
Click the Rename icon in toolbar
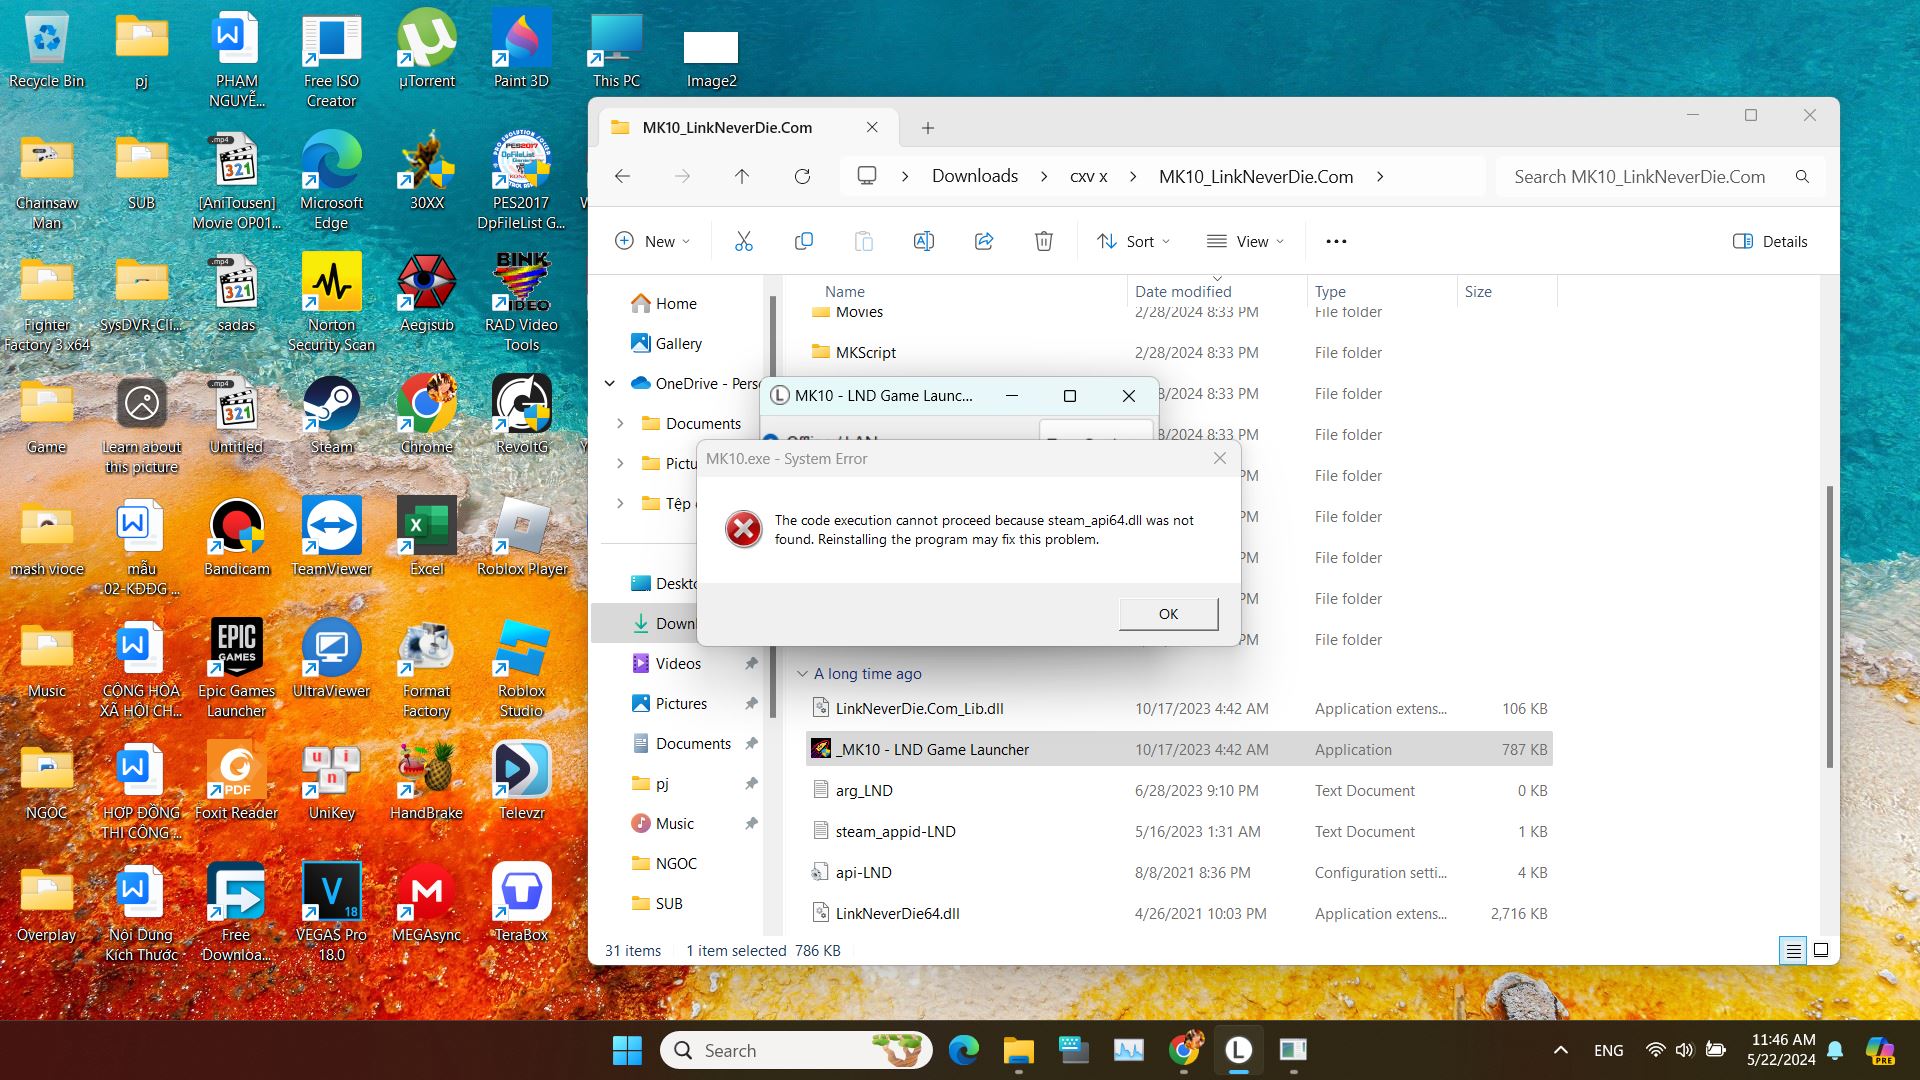point(923,241)
